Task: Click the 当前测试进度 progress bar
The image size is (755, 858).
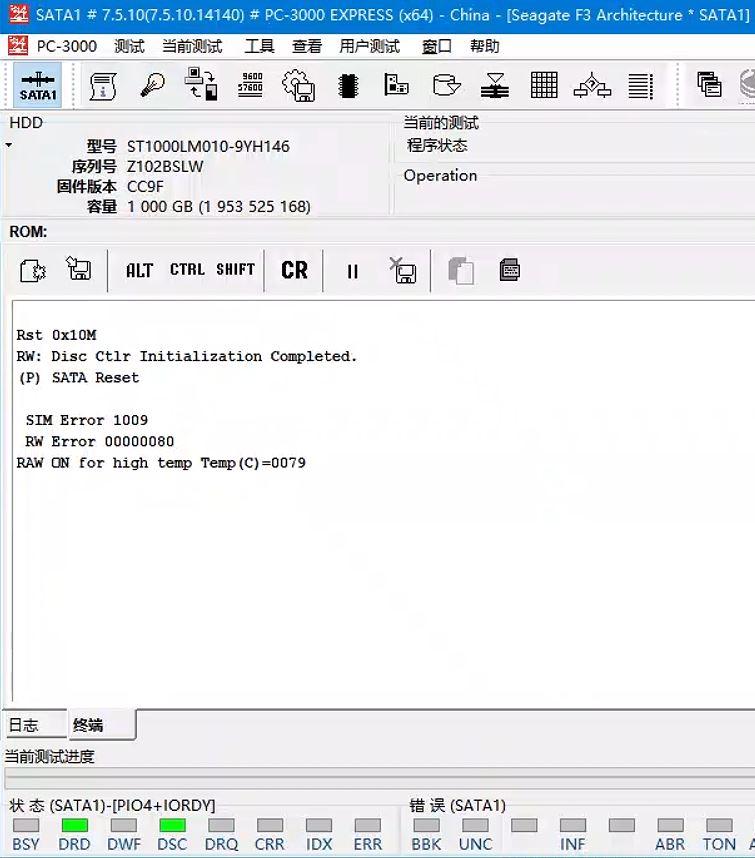Action: [380, 779]
